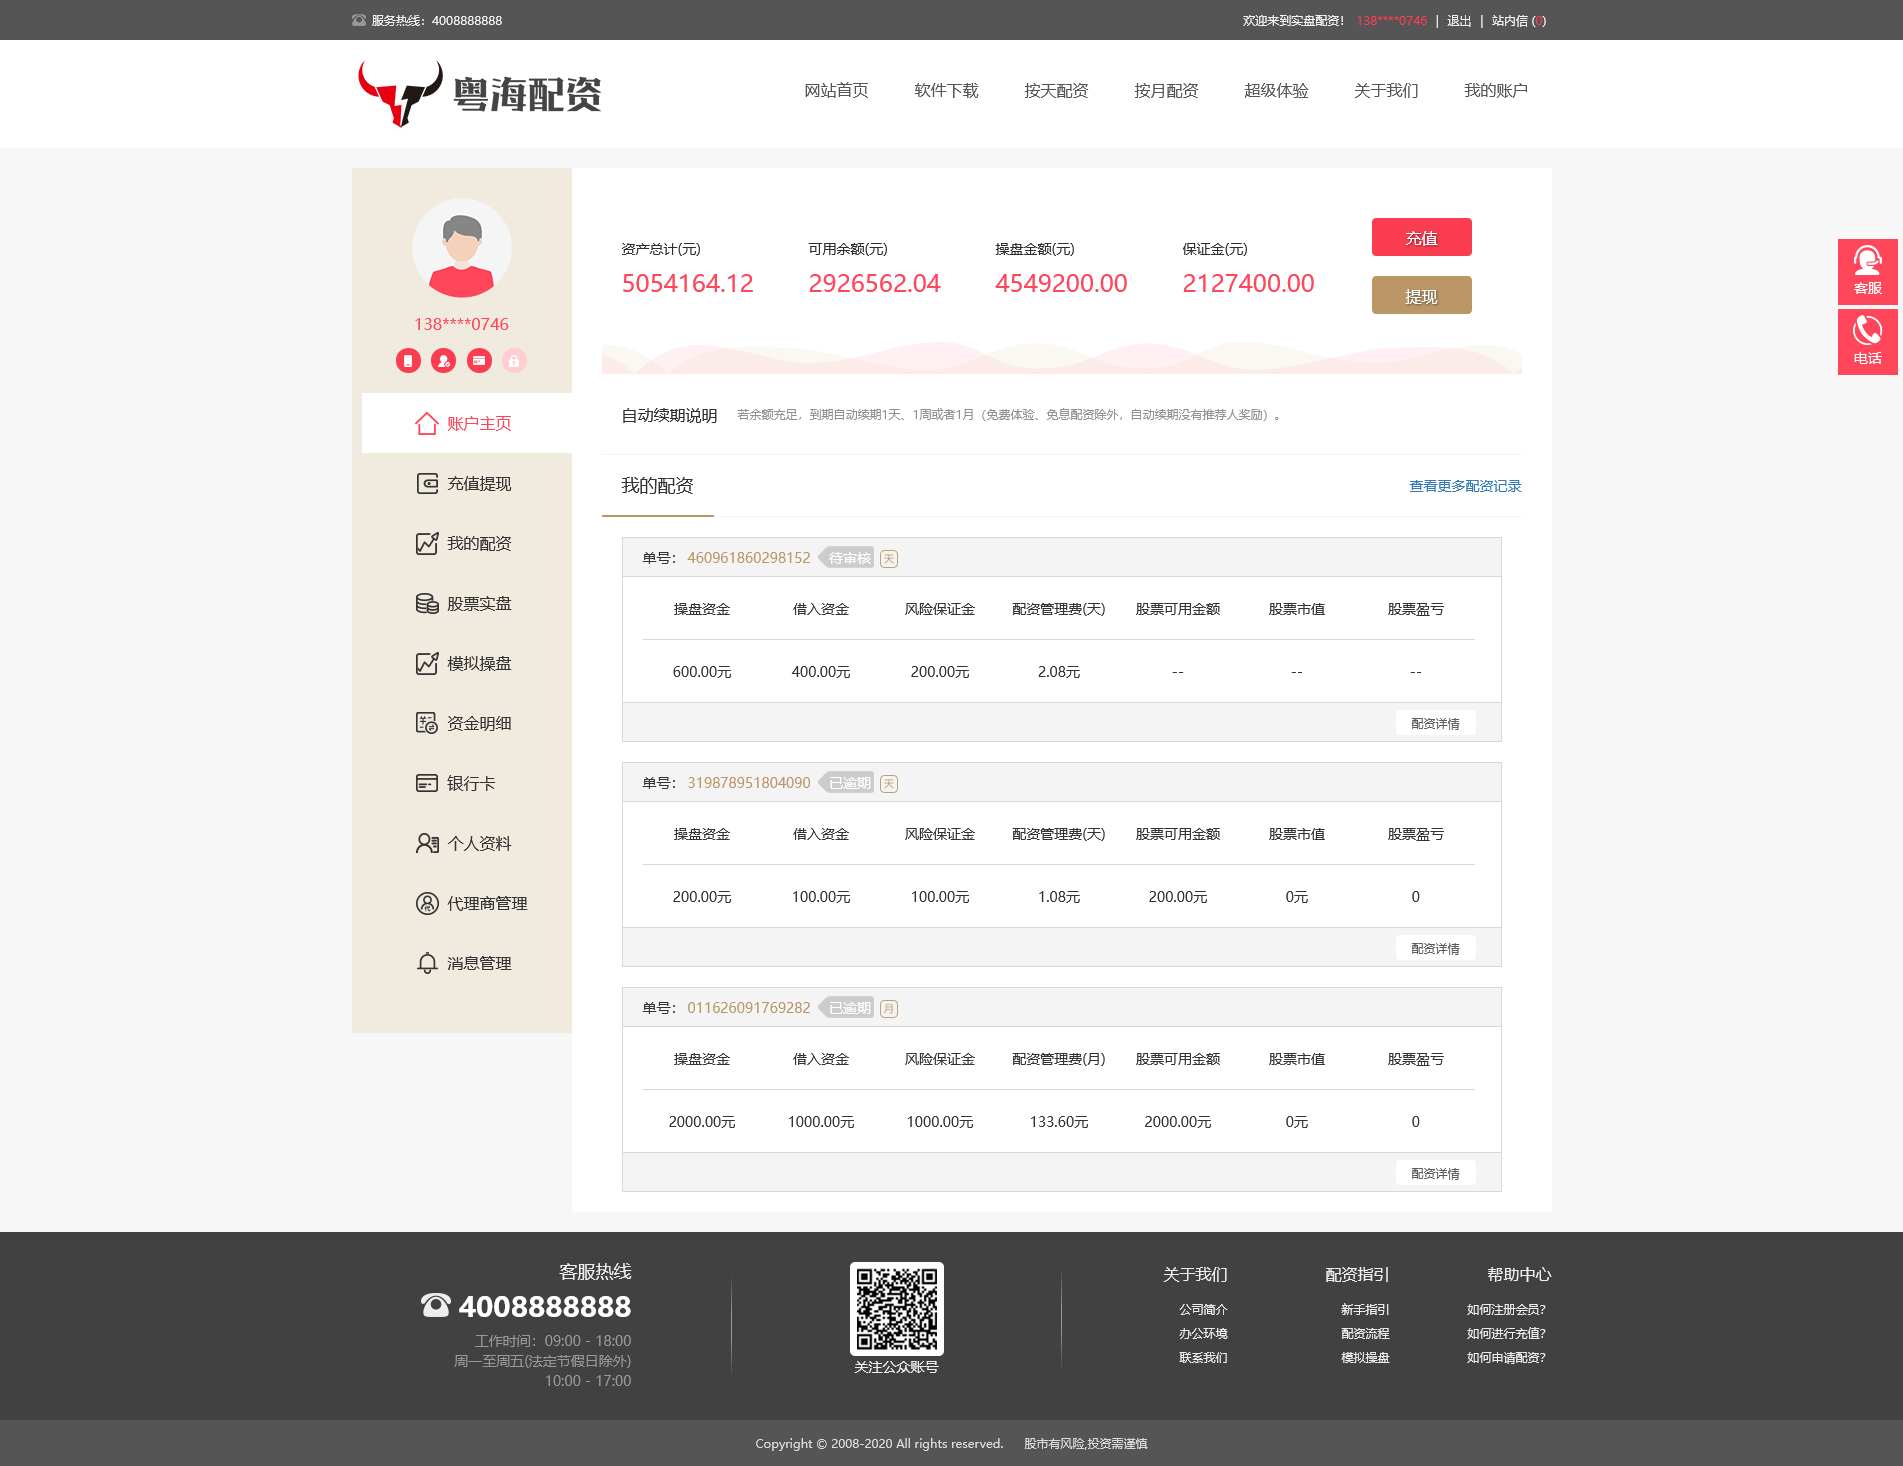Viewport: 1903px width, 1466px height.
Task: Click order number 460961860298152
Action: (x=749, y=558)
